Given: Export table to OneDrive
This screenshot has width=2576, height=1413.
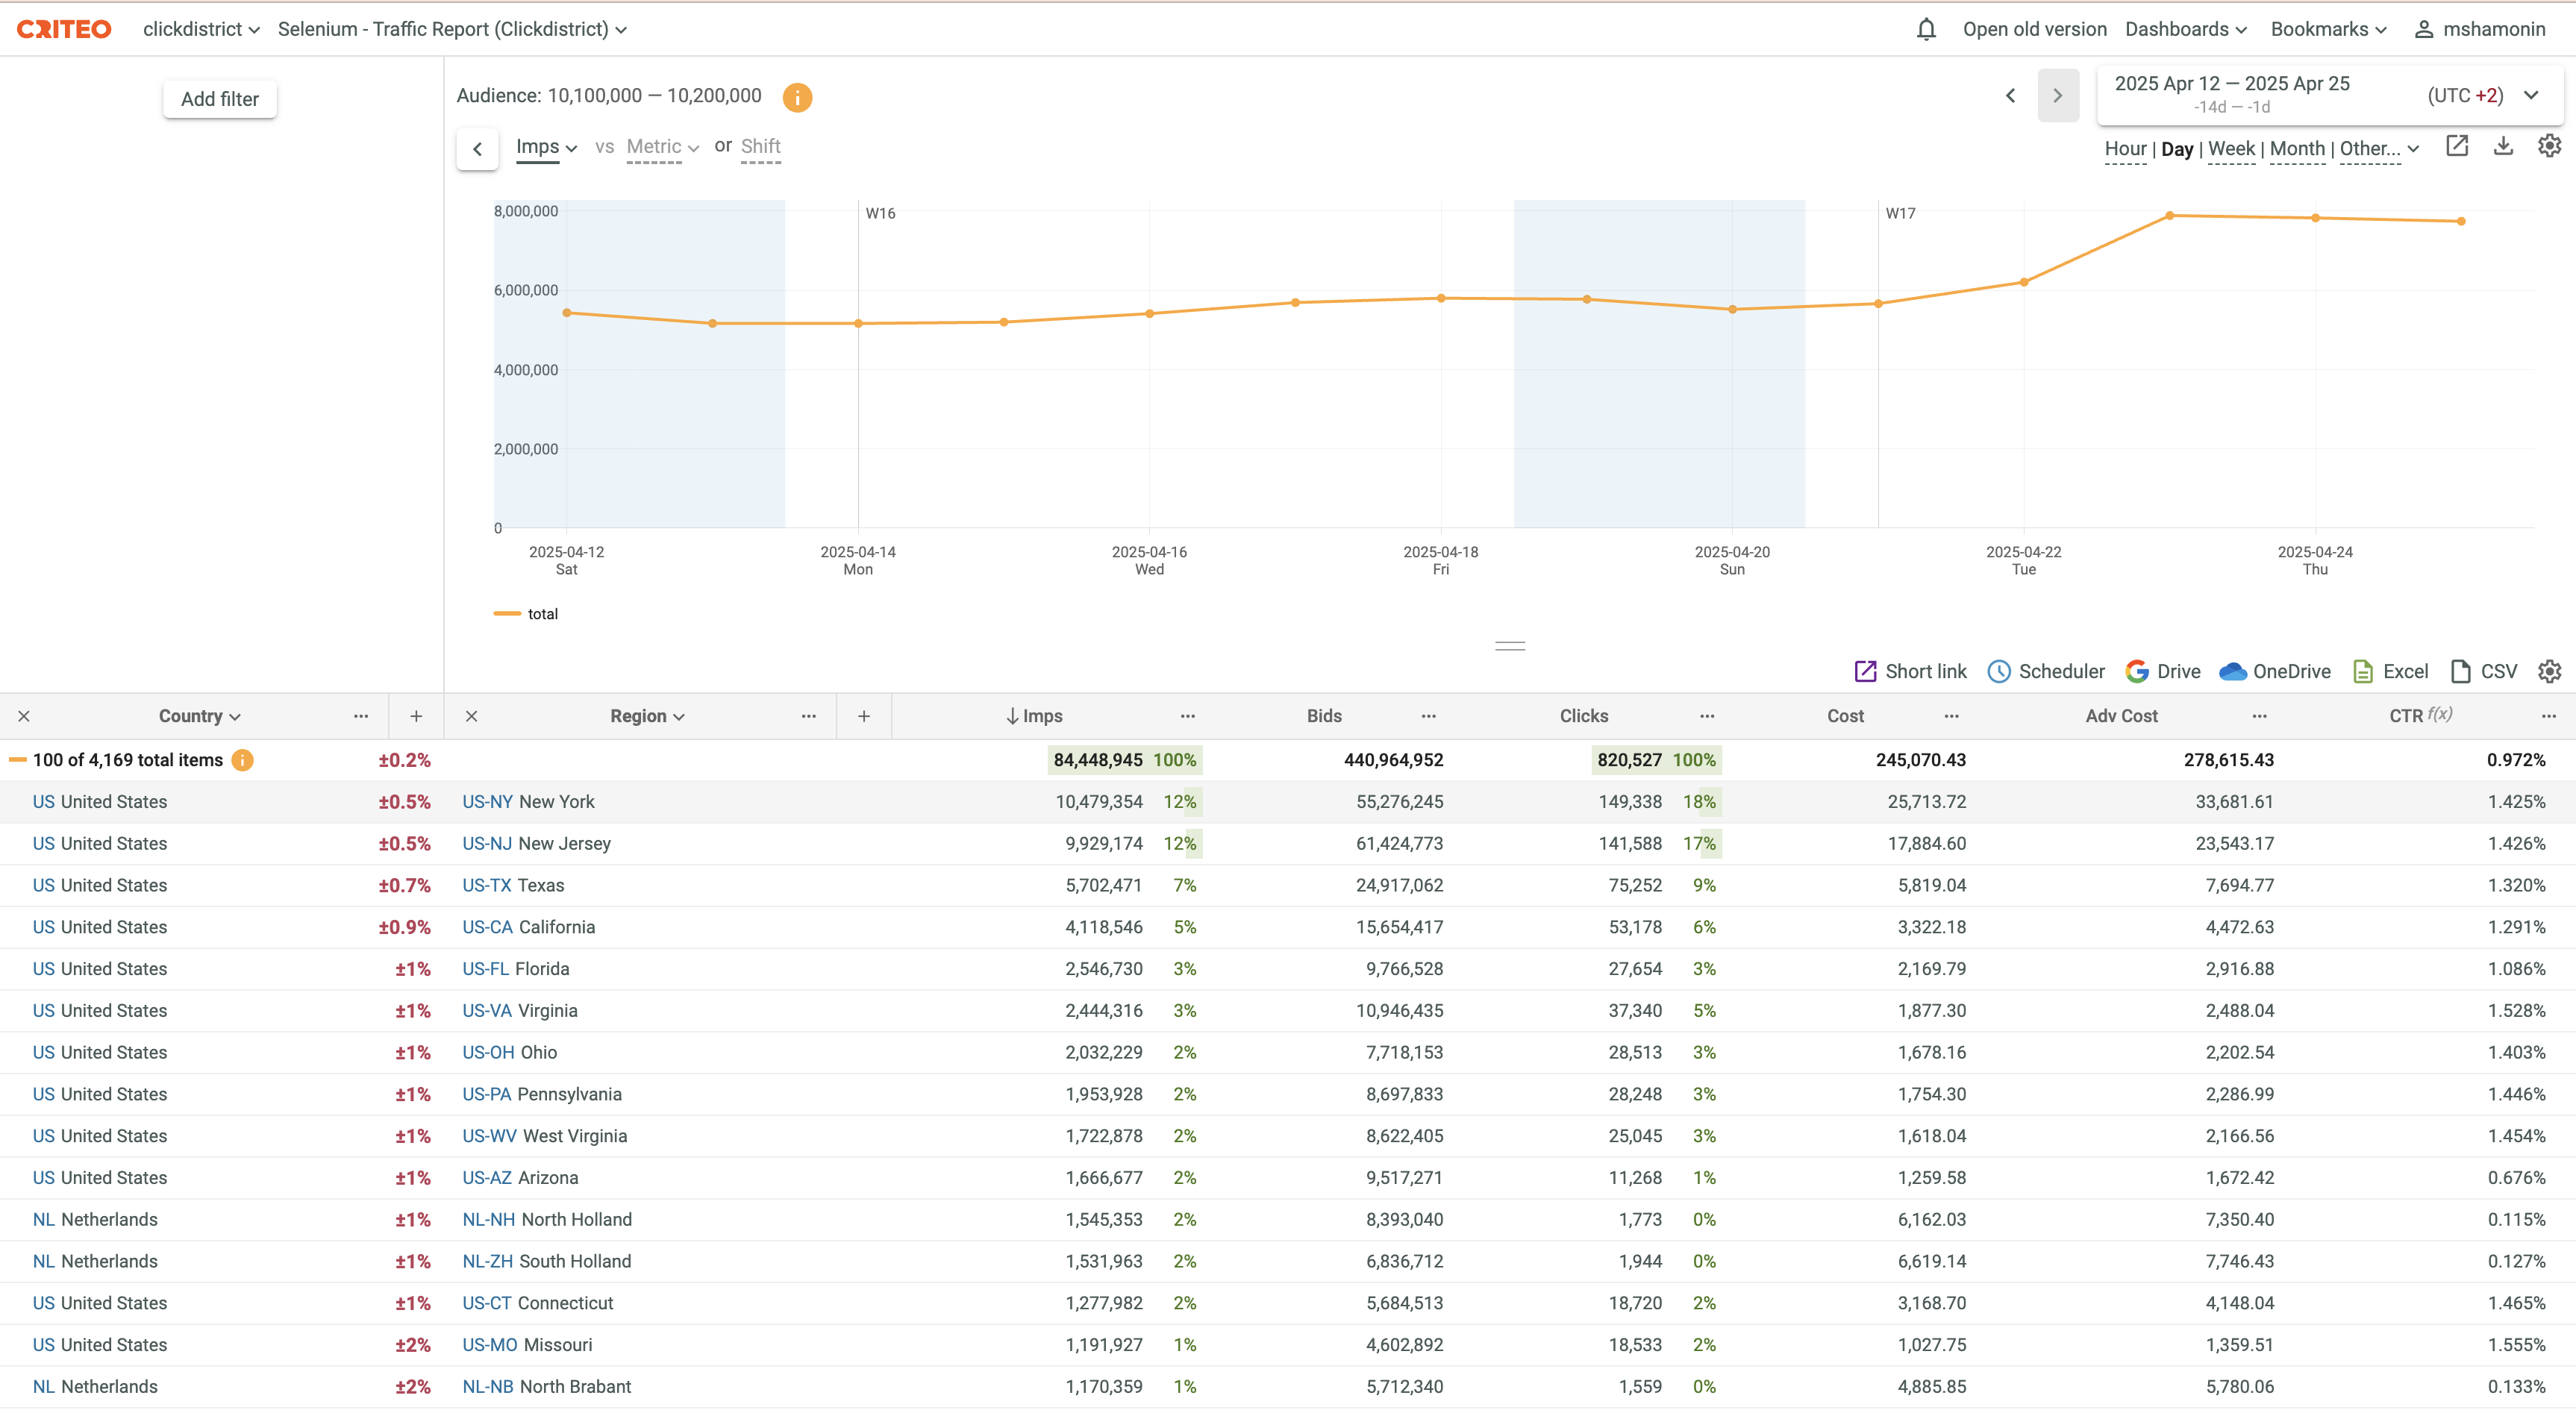Looking at the screenshot, I should pos(2274,671).
